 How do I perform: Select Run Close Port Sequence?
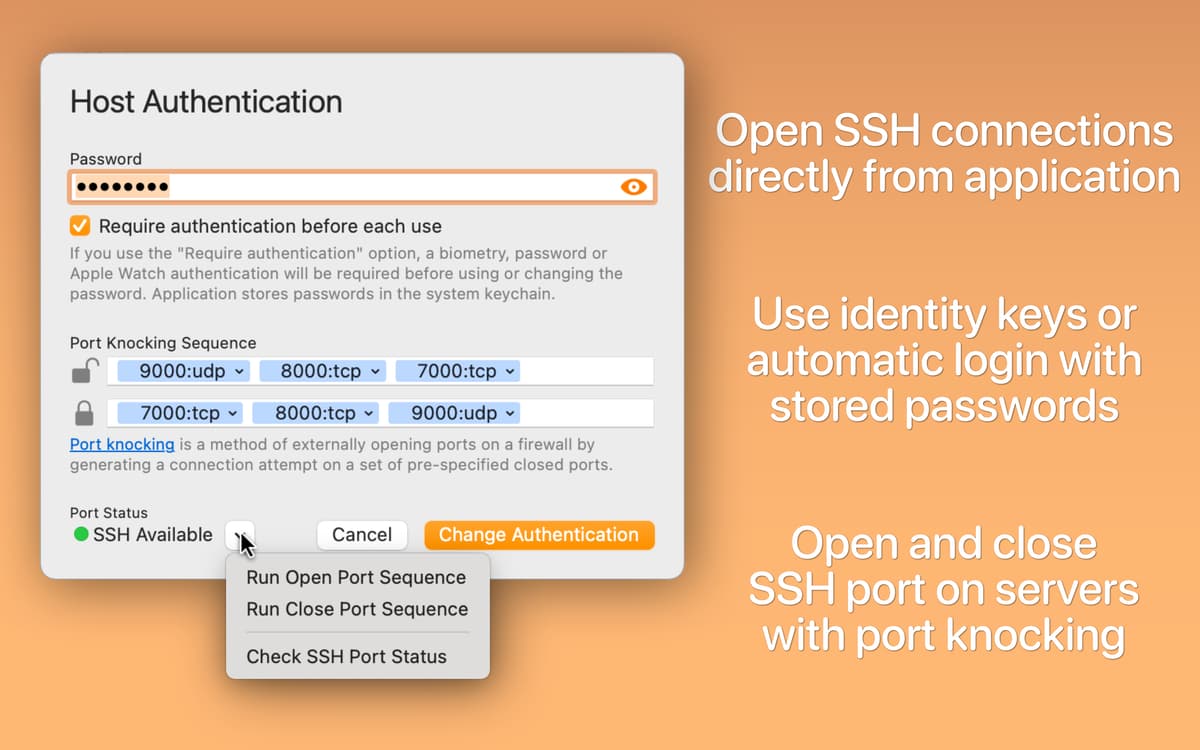[x=357, y=609]
